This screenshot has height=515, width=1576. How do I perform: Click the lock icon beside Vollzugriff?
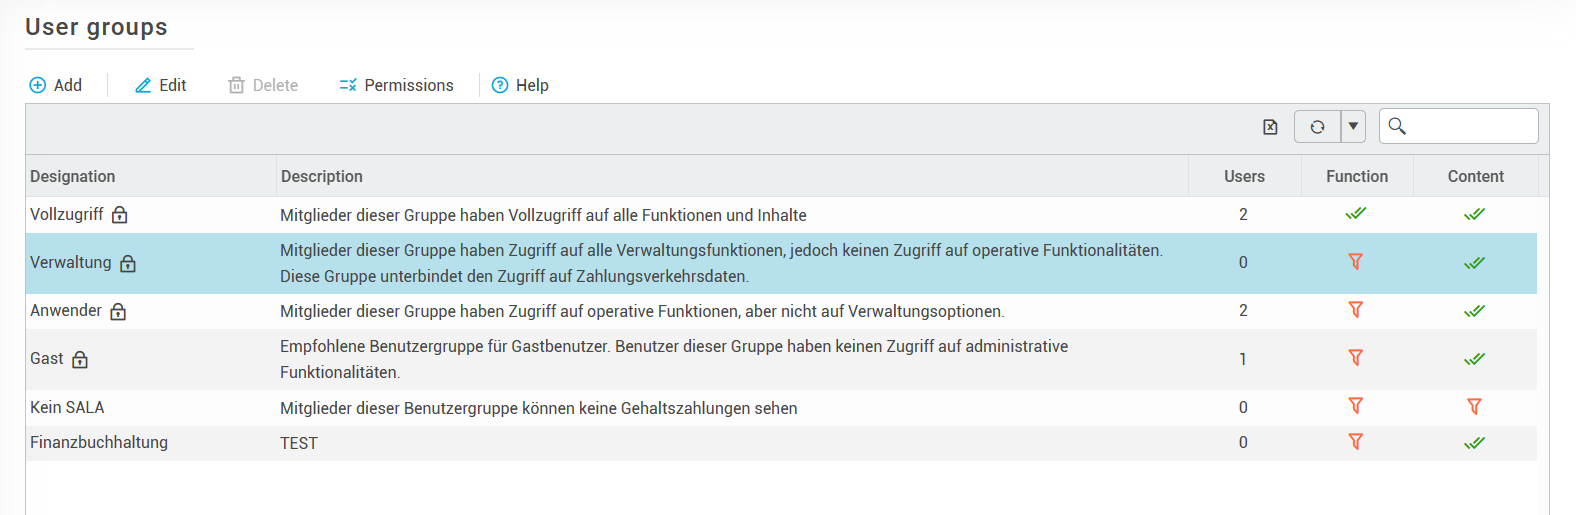pos(120,215)
